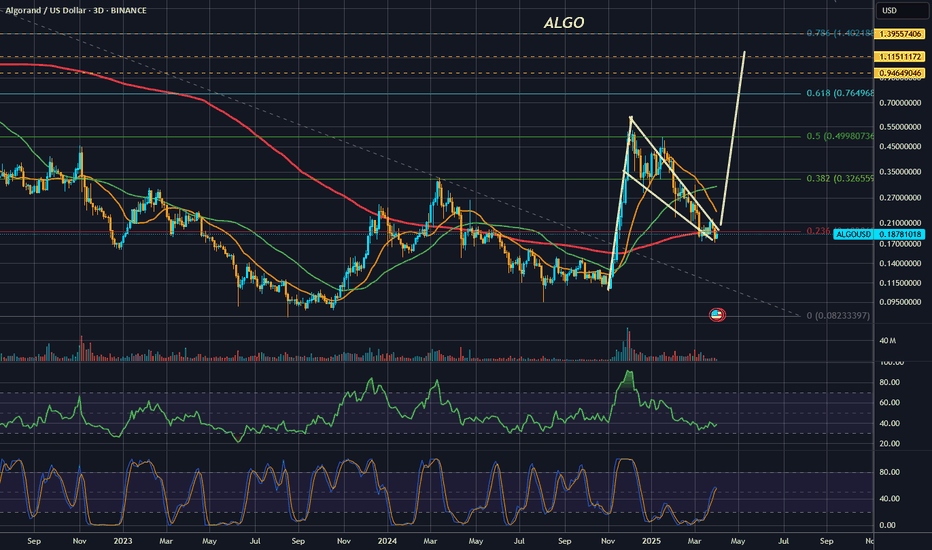Click the US economic event flag icon
The image size is (932, 550).
pyautogui.click(x=717, y=315)
